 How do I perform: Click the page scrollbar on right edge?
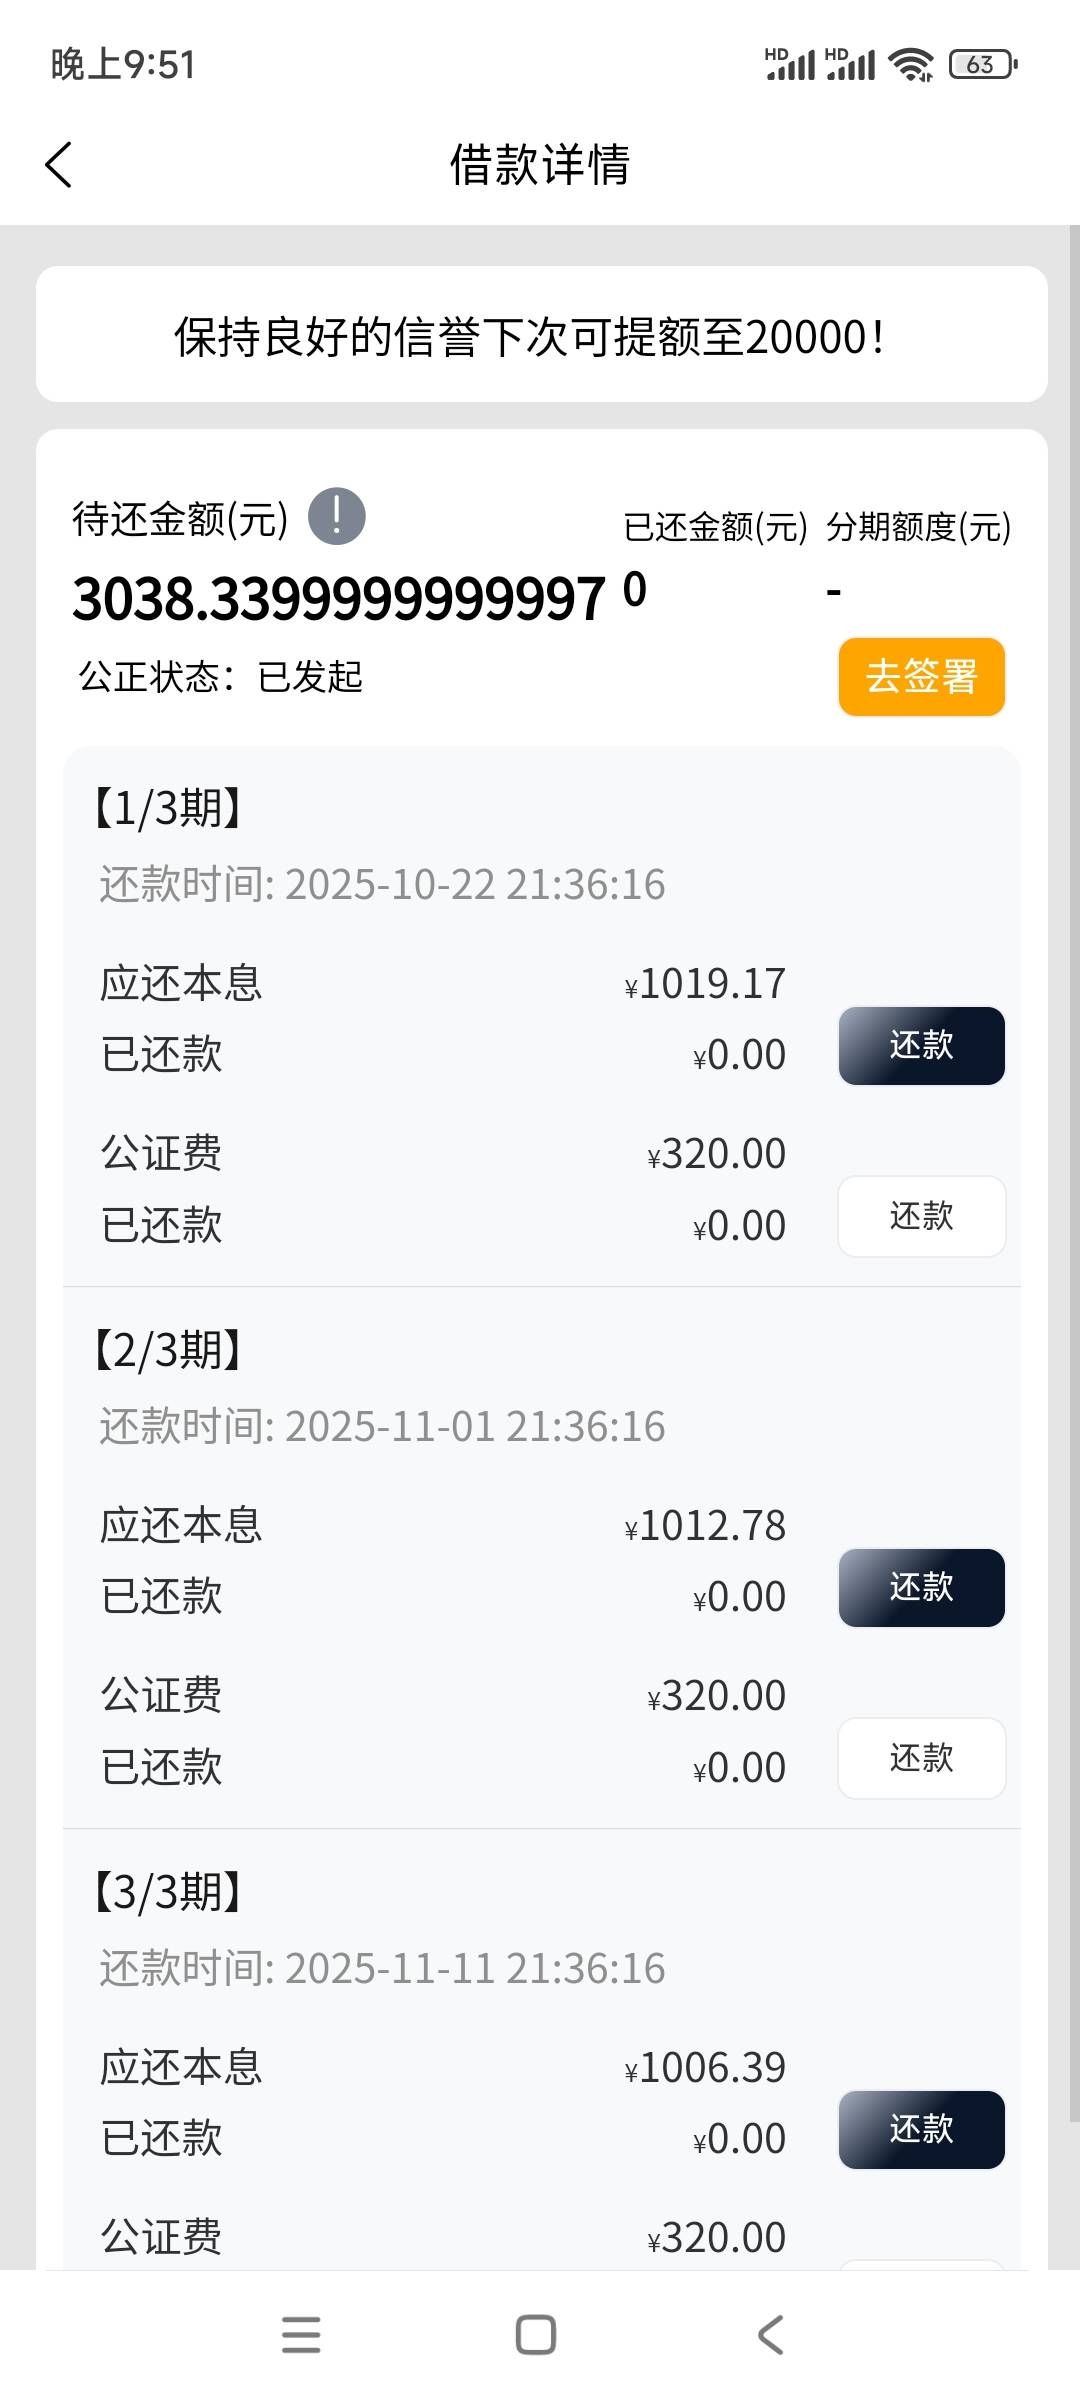click(x=1074, y=1160)
